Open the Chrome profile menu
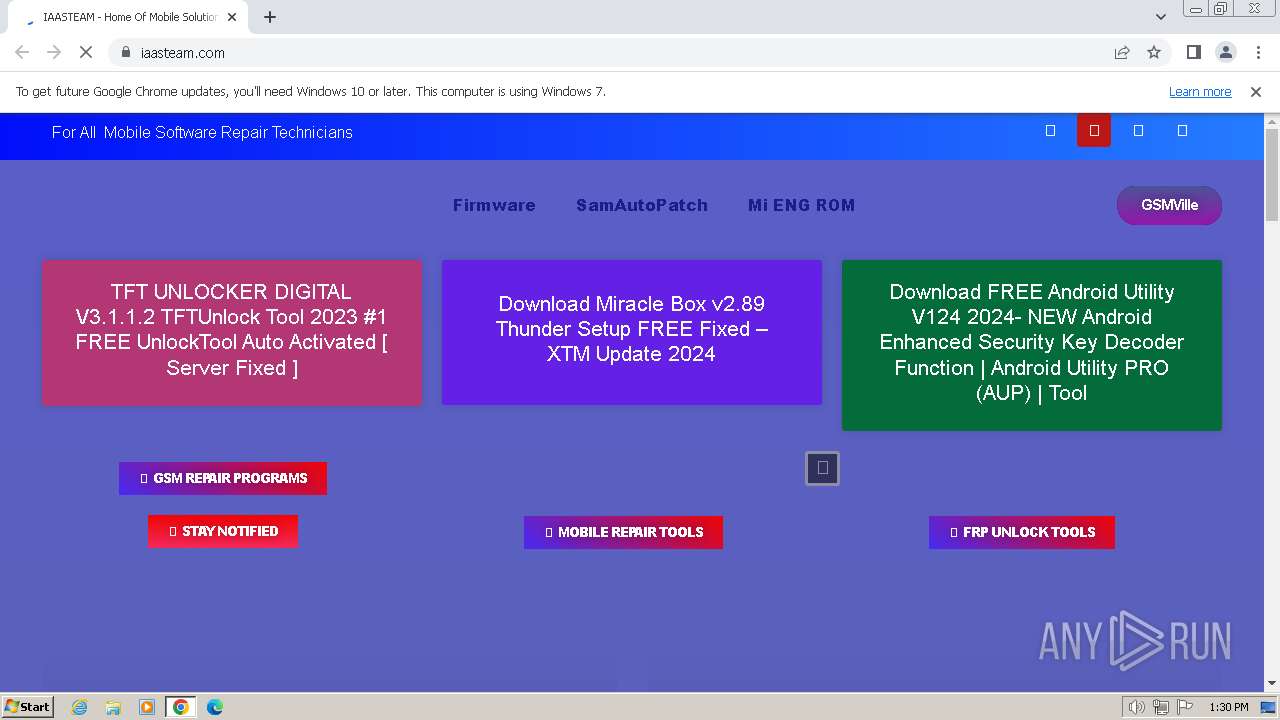Viewport: 1280px width, 720px height. pos(1225,52)
